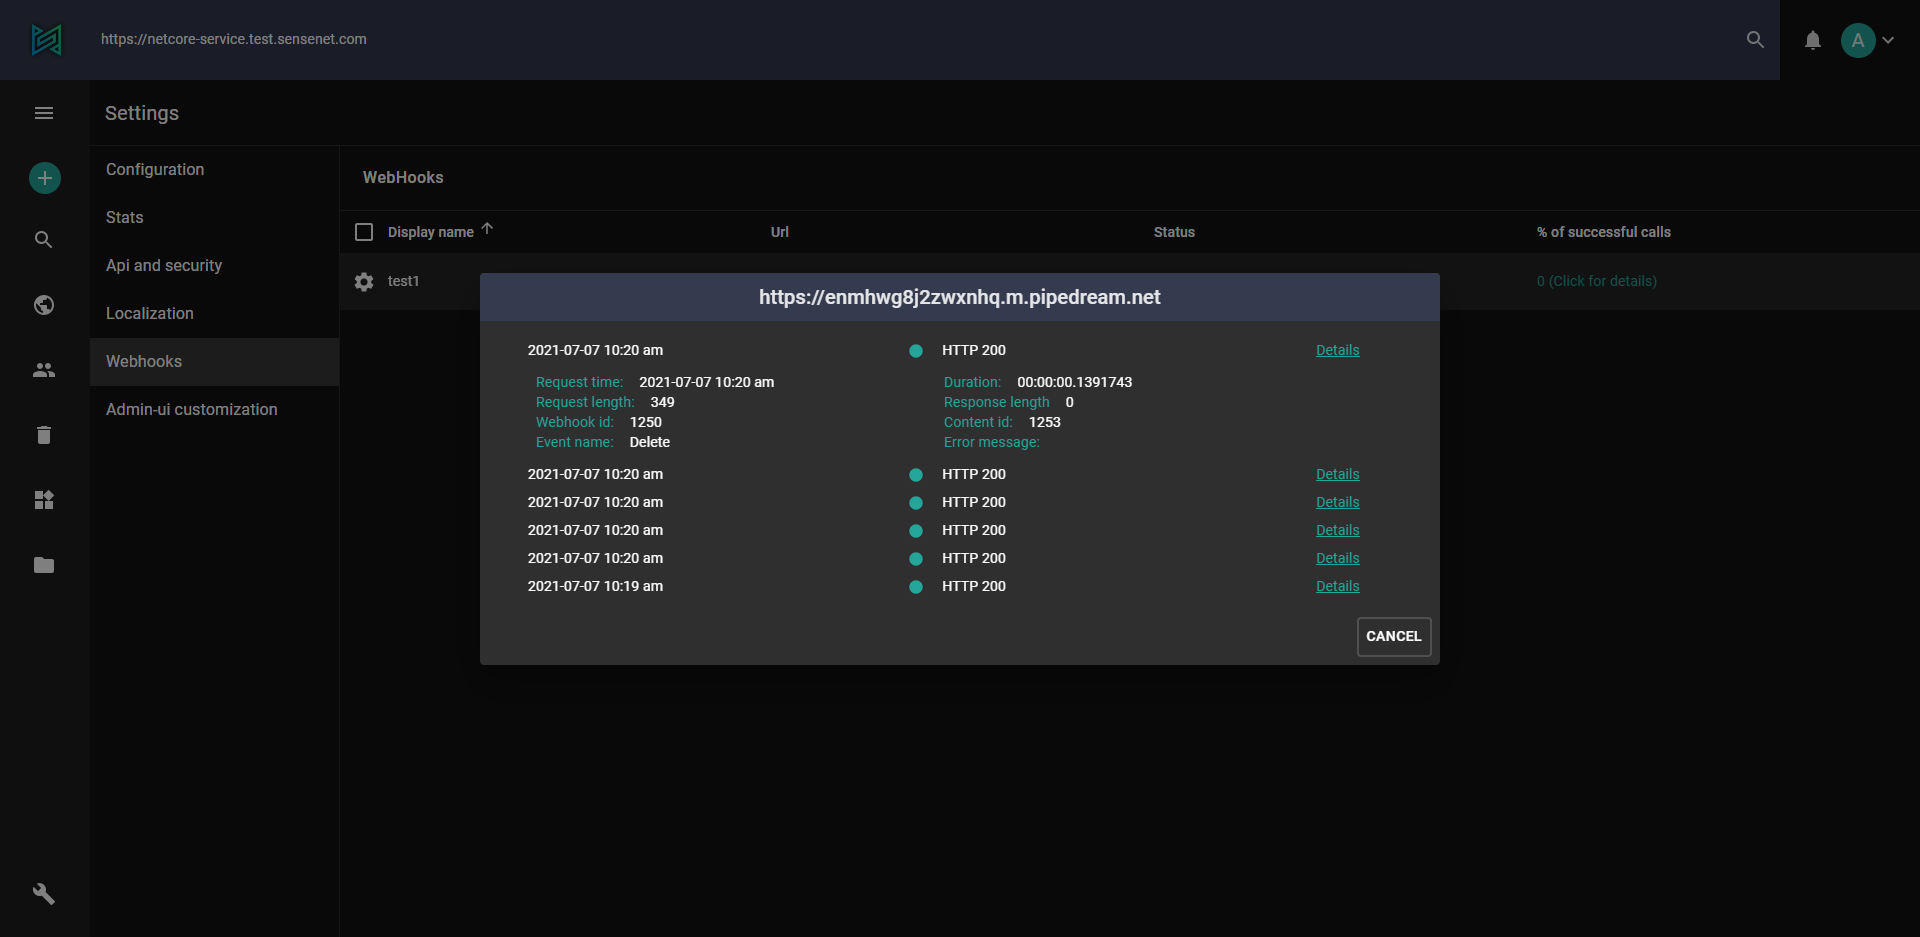Toggle sort arrow beside Display name
Viewport: 1920px width, 937px height.
[487, 229]
